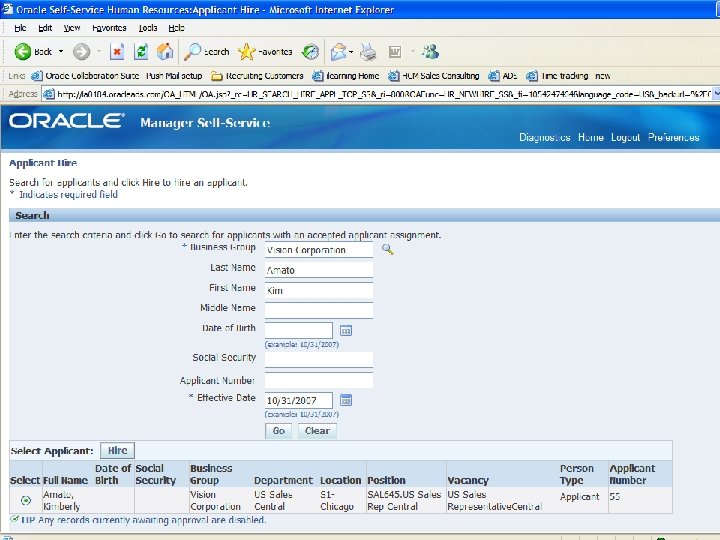The image size is (720, 540).
Task: Open the Tools menu
Action: tap(148, 28)
